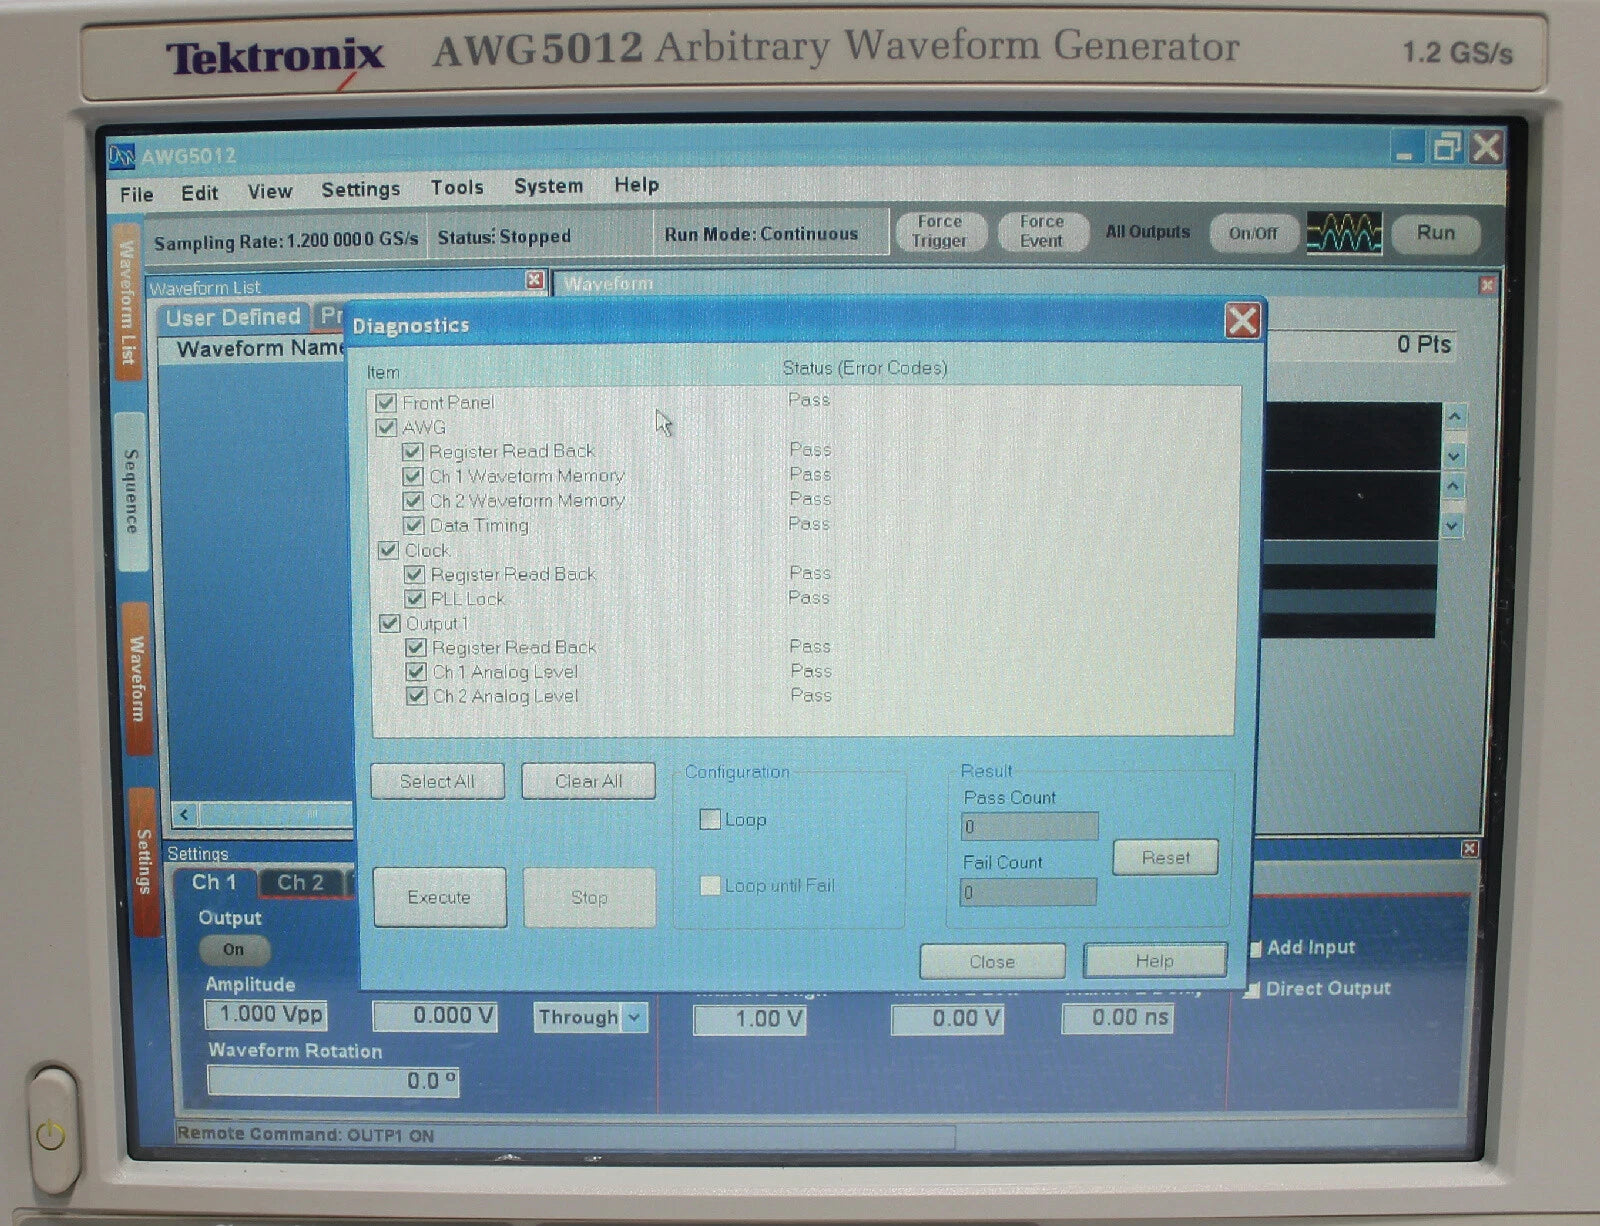Close the Waveform panel with its X

(1487, 285)
